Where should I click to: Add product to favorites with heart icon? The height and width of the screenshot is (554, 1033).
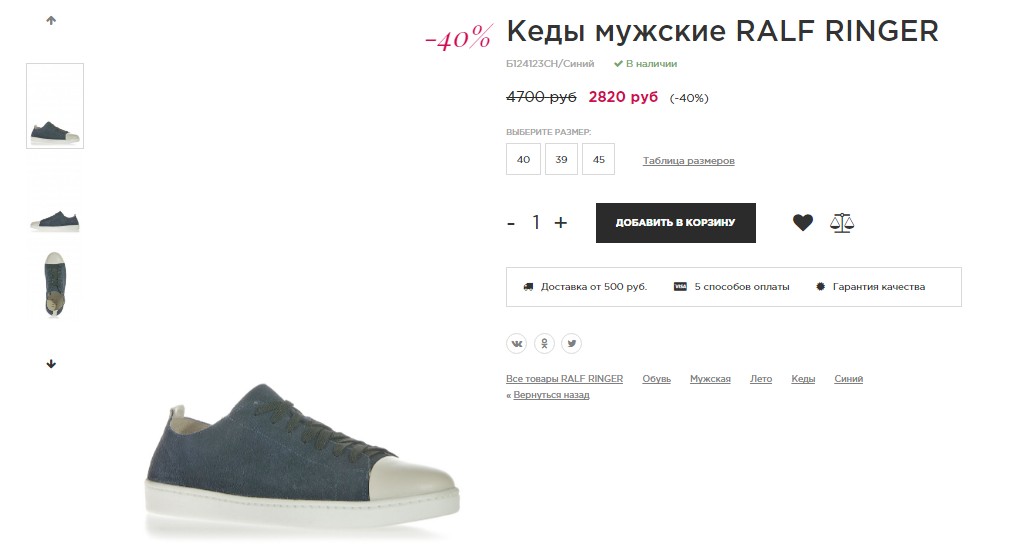[x=802, y=223]
